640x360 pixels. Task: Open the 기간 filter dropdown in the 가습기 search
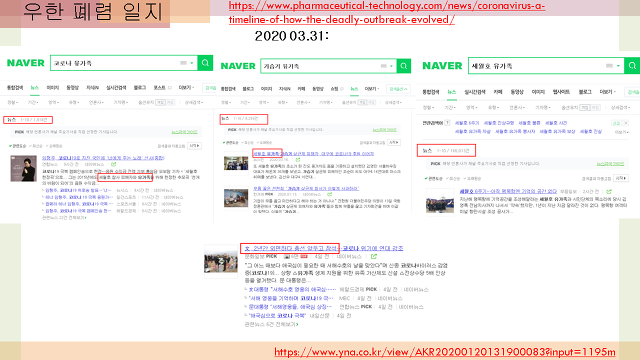click(x=244, y=102)
